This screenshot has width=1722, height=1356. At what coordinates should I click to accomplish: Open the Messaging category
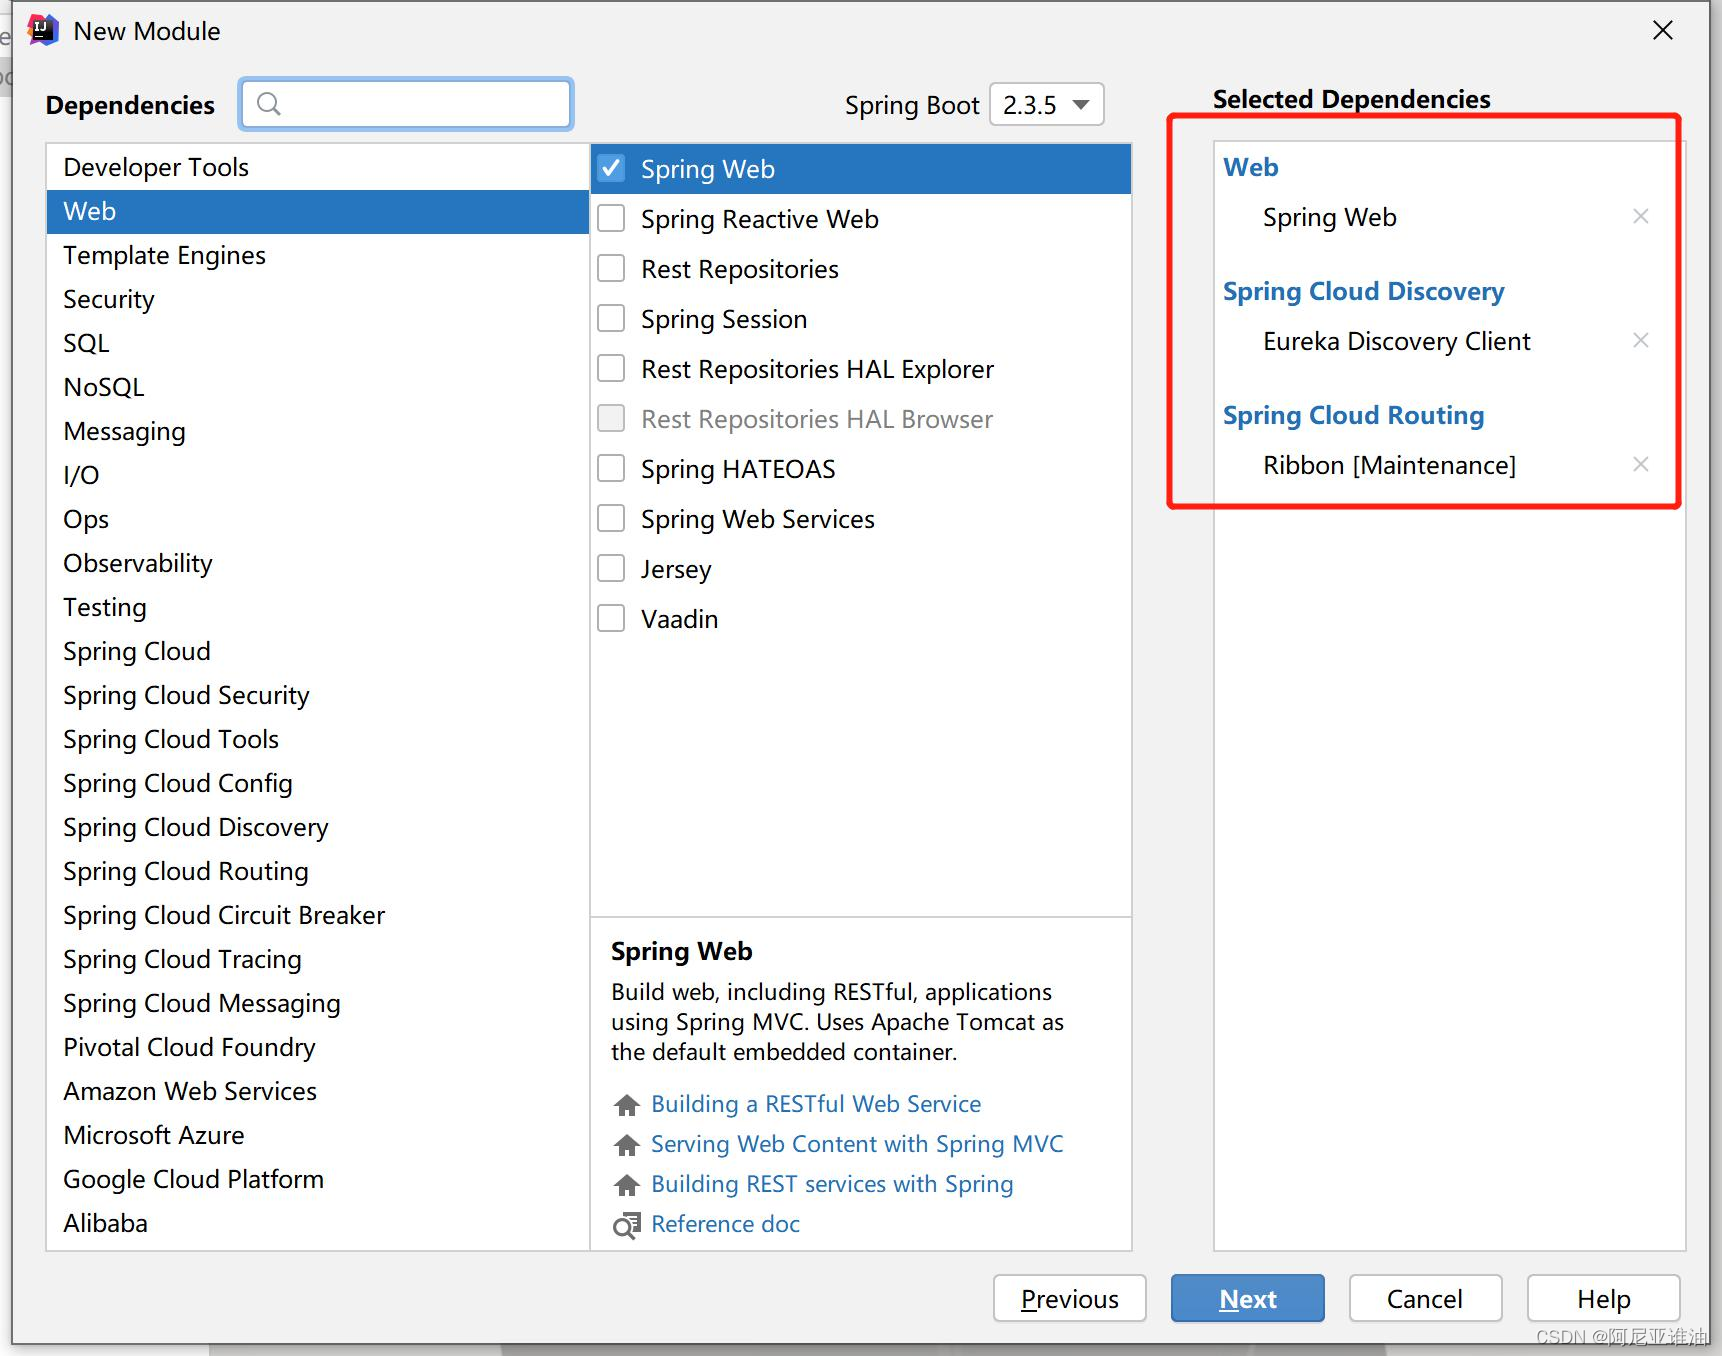pyautogui.click(x=318, y=431)
